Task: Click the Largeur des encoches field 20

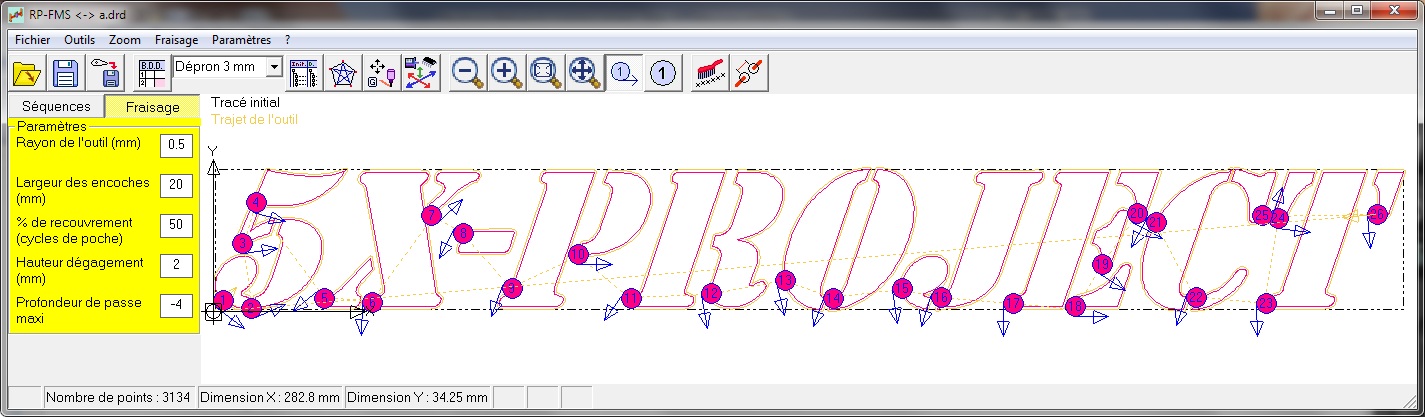Action: tap(177, 185)
